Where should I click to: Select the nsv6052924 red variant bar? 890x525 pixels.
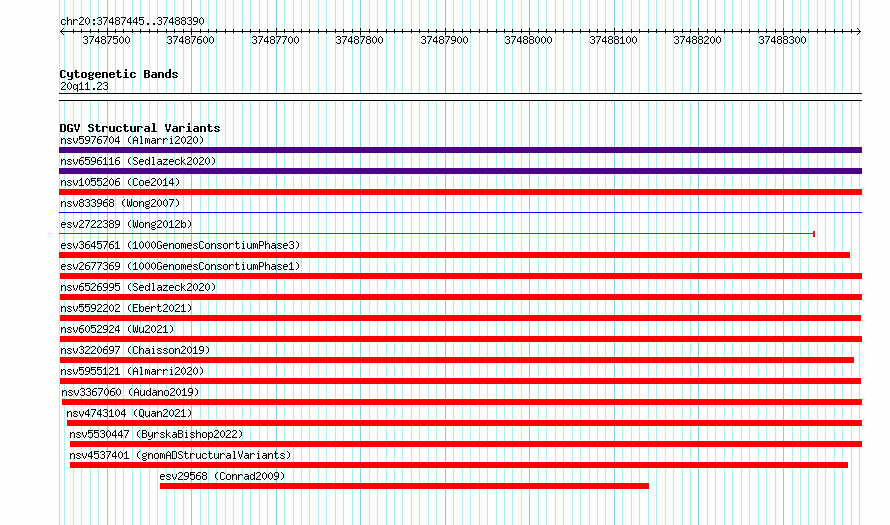[460, 339]
